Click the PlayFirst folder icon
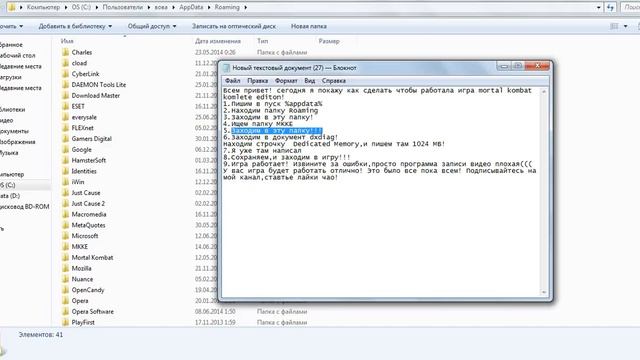Viewport: 640px width, 360px height. [65, 322]
